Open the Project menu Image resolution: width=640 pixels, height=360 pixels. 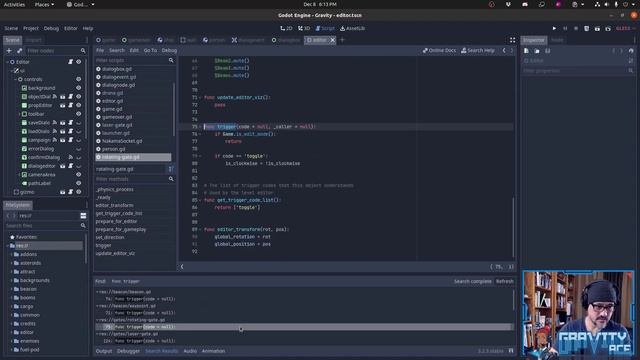click(31, 29)
